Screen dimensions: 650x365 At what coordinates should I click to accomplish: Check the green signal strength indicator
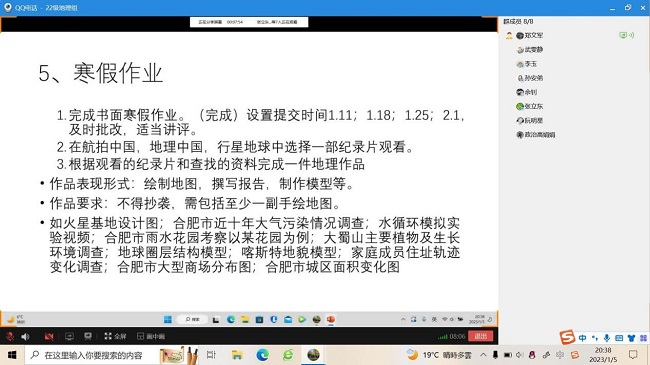[x=442, y=337]
